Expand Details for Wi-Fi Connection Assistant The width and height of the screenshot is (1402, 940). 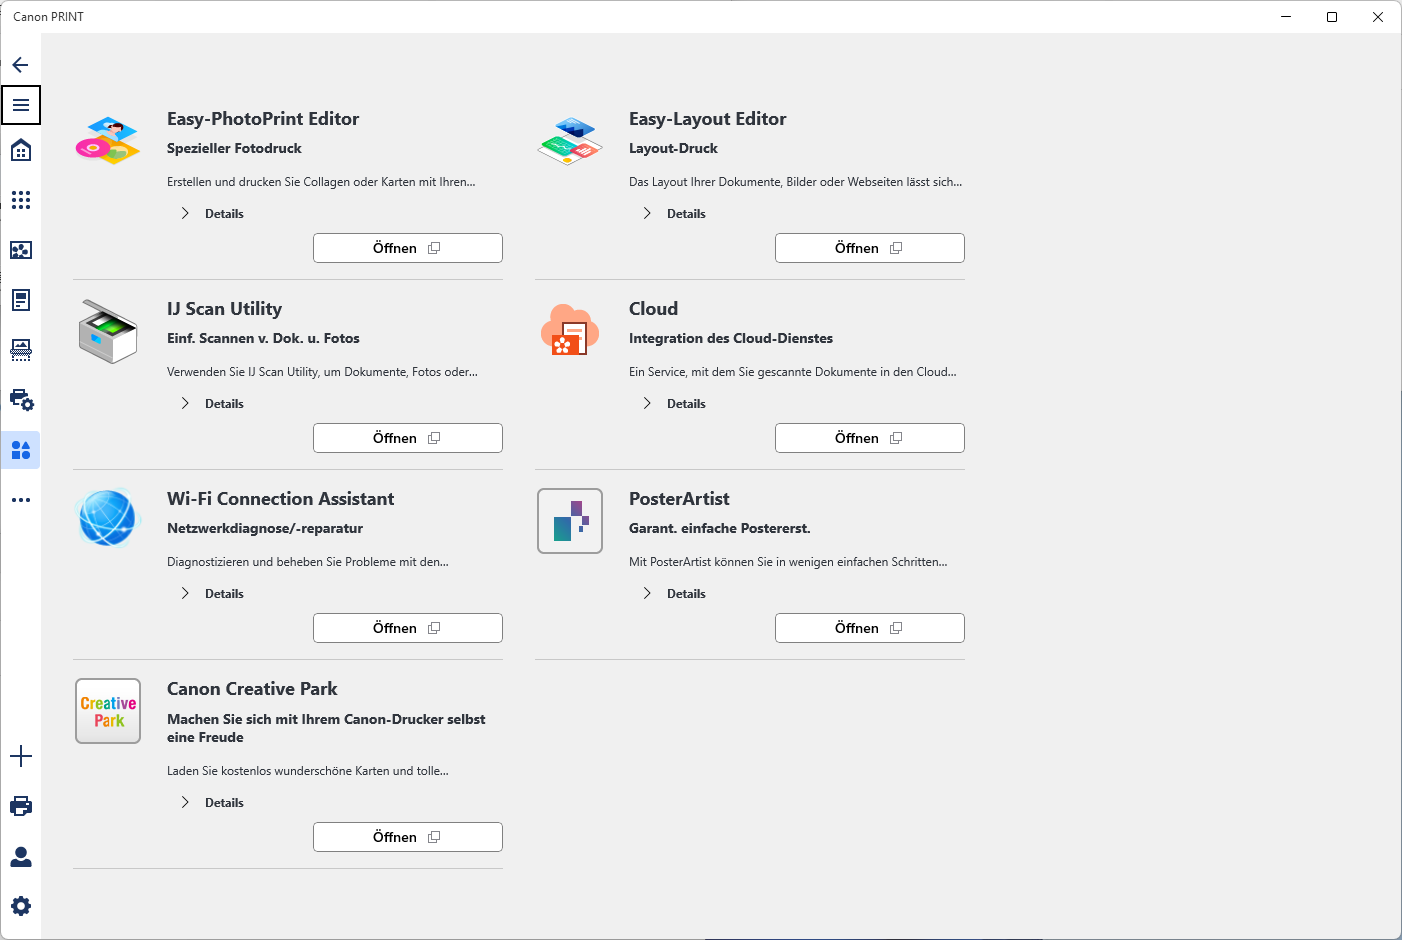coord(213,594)
